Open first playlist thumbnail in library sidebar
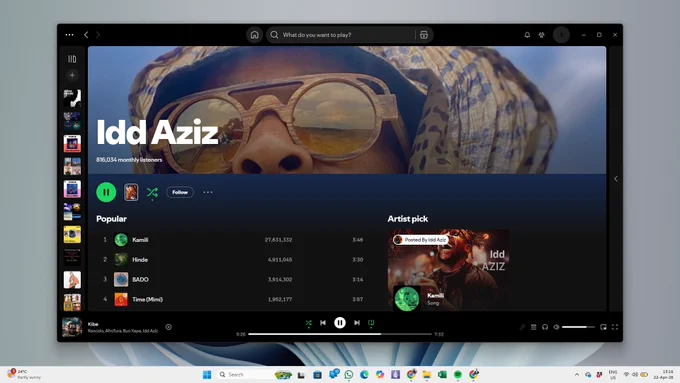 (x=72, y=98)
